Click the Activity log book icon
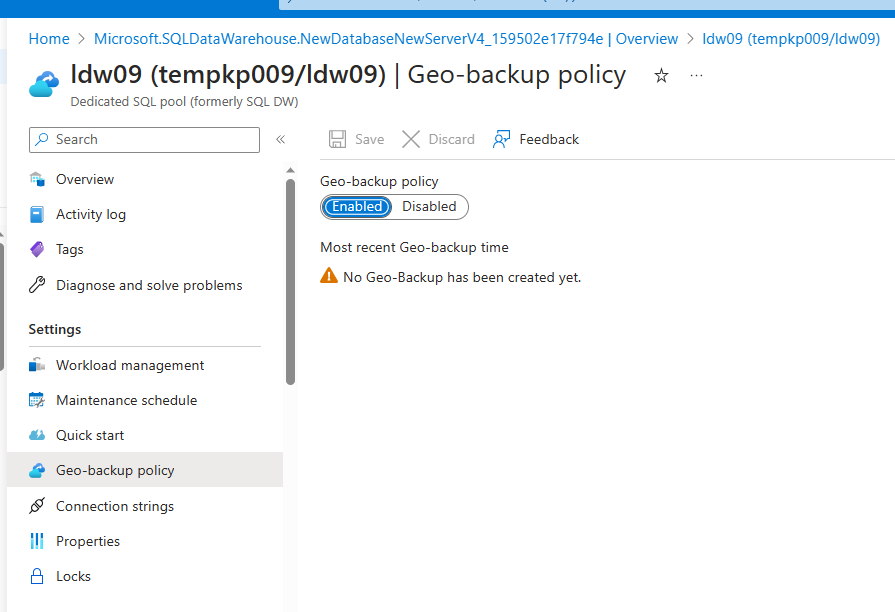Image resolution: width=895 pixels, height=612 pixels. 37,215
